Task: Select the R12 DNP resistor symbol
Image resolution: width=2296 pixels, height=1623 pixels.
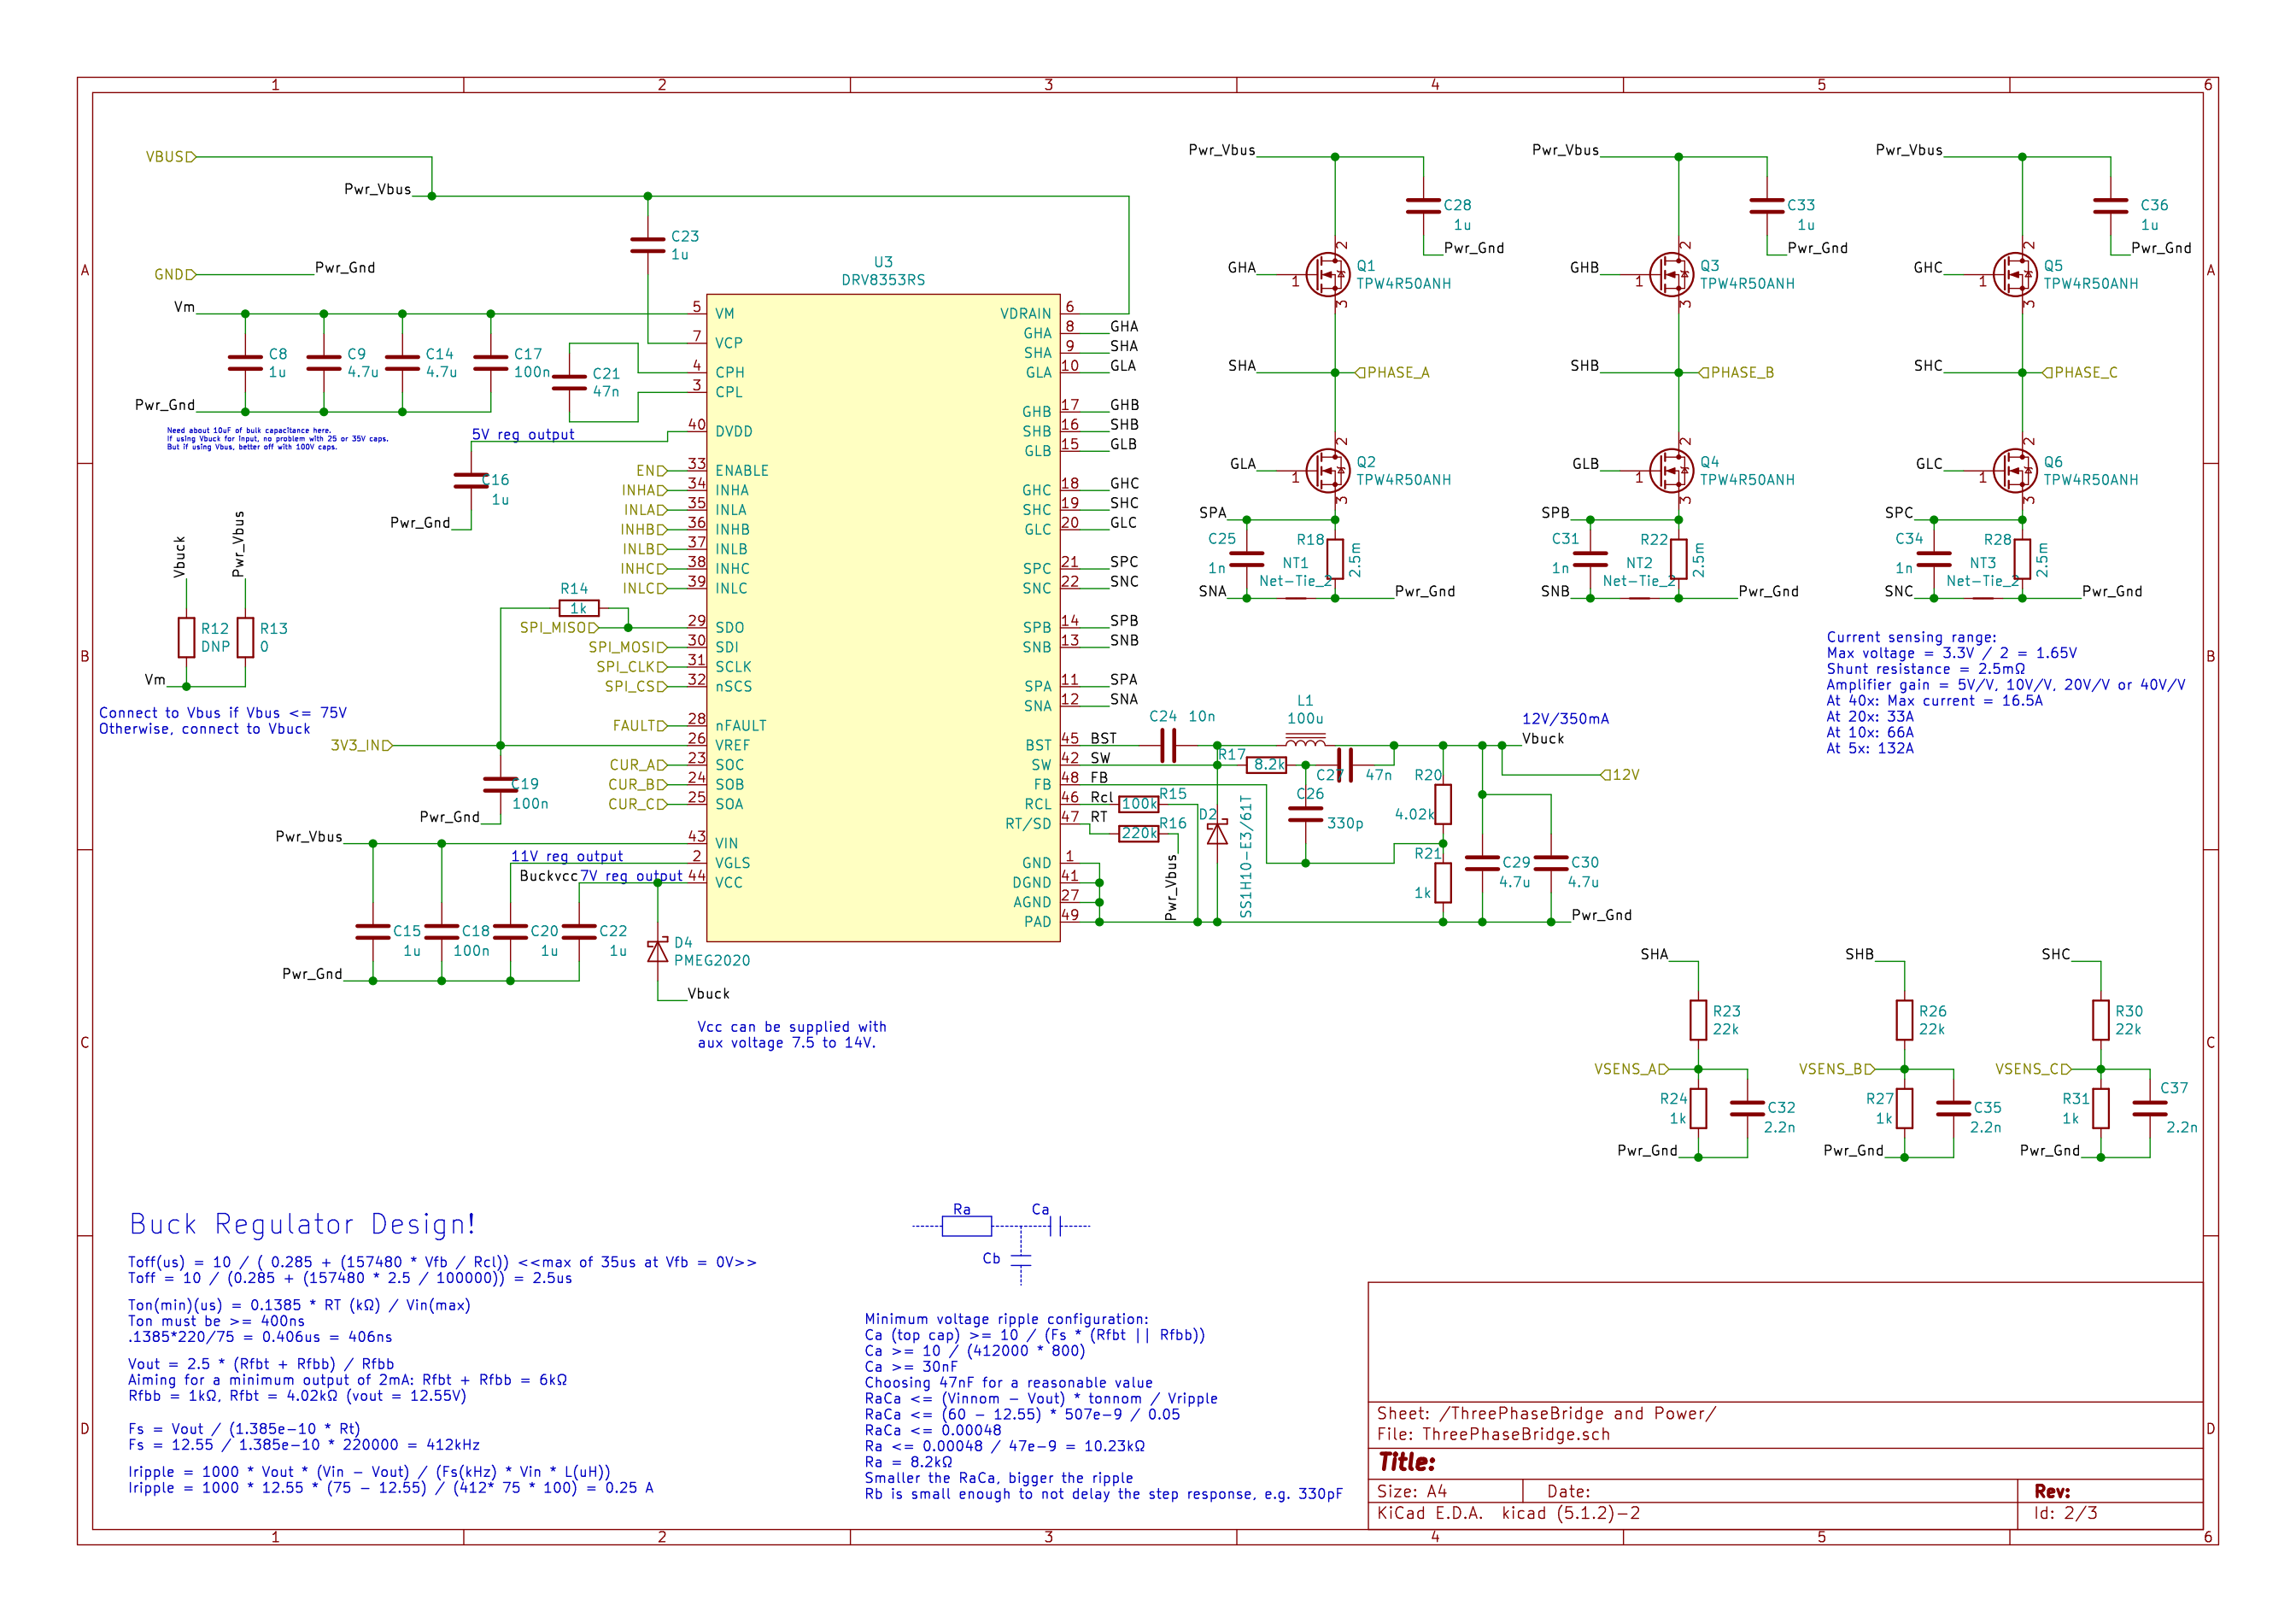Action: (186, 637)
